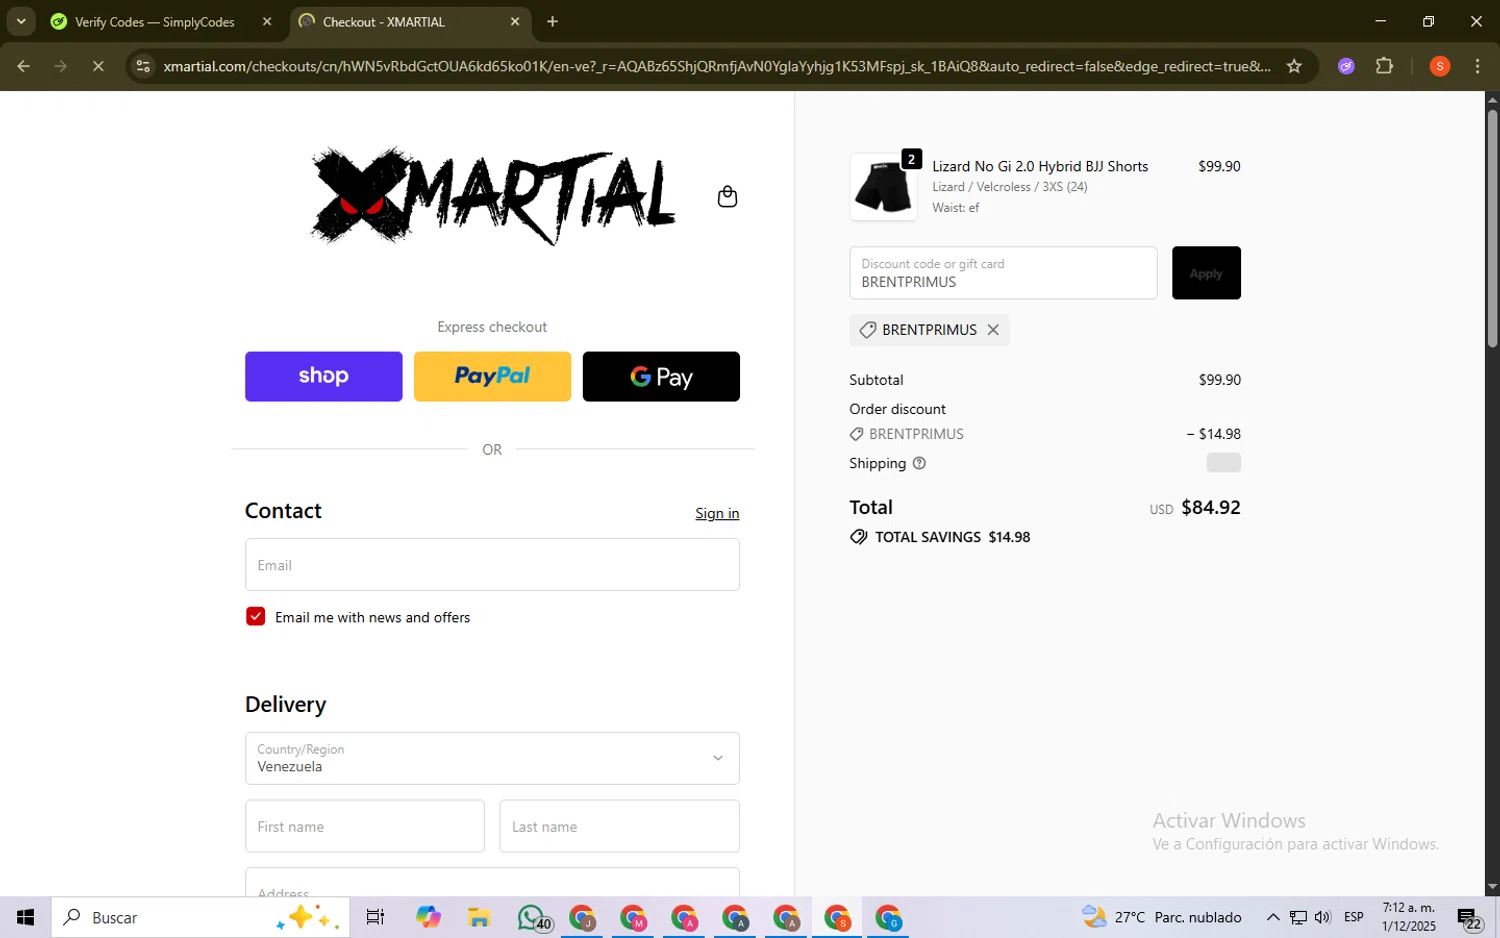Screen dimensions: 1500x938
Task: Open a new browser tab
Action: [552, 21]
